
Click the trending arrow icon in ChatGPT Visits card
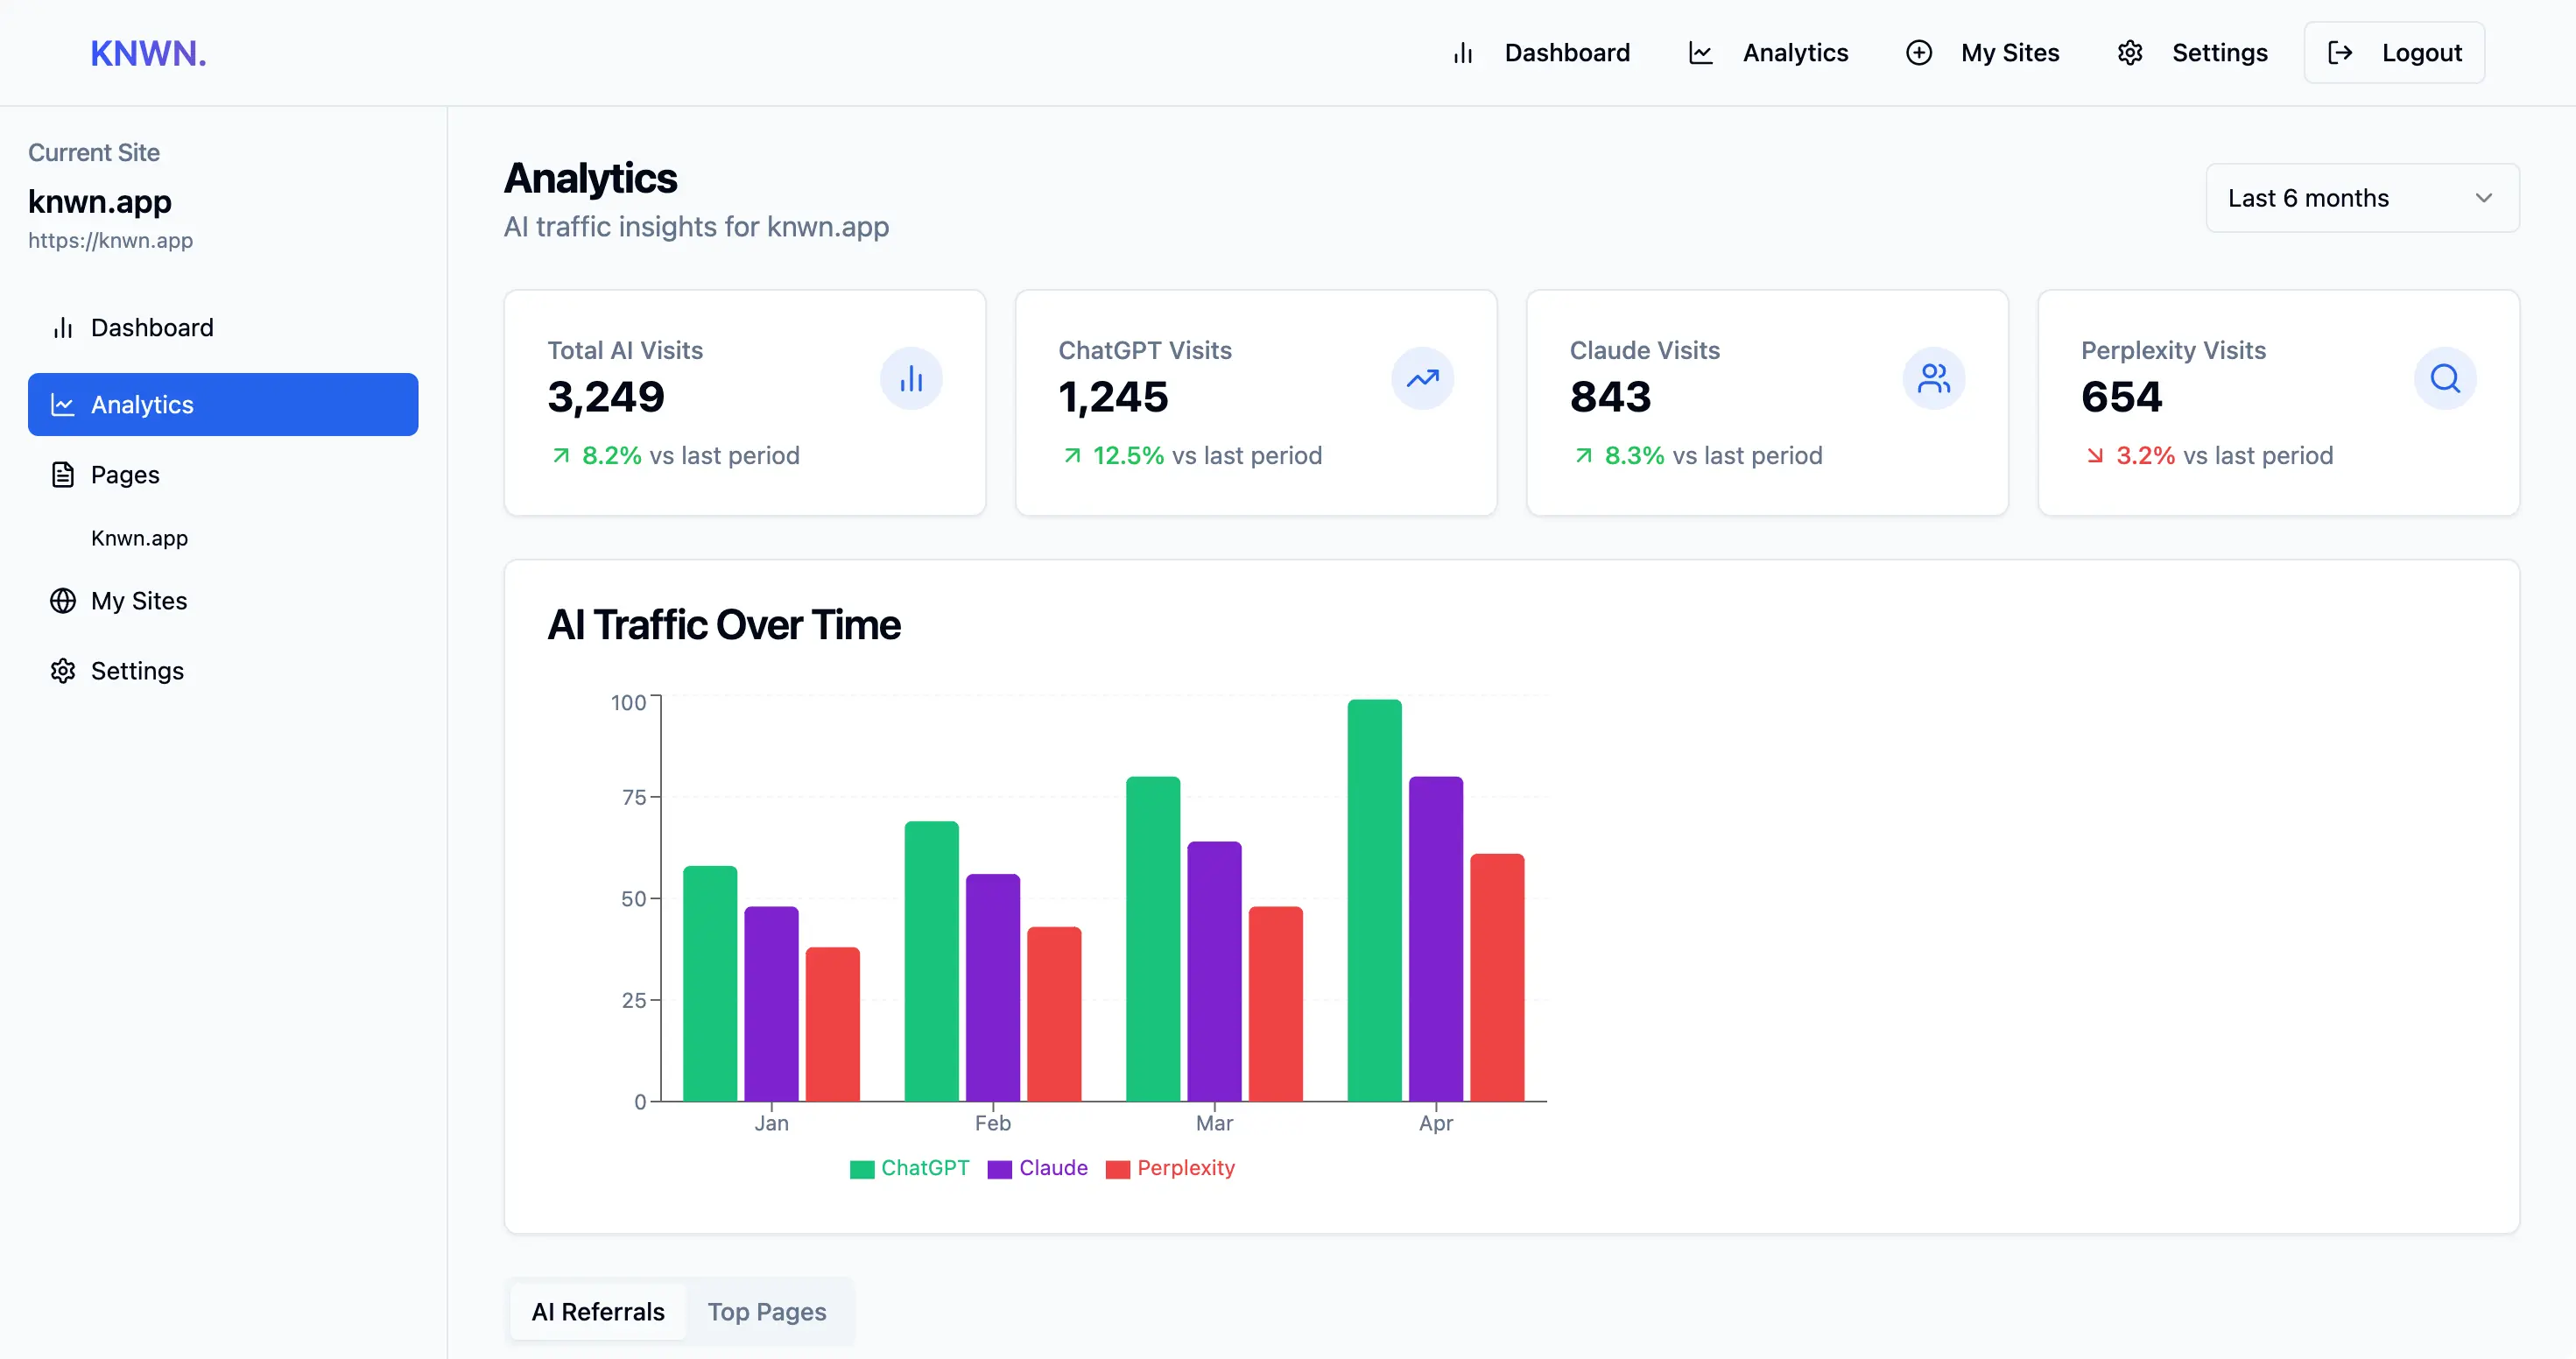tap(1422, 378)
